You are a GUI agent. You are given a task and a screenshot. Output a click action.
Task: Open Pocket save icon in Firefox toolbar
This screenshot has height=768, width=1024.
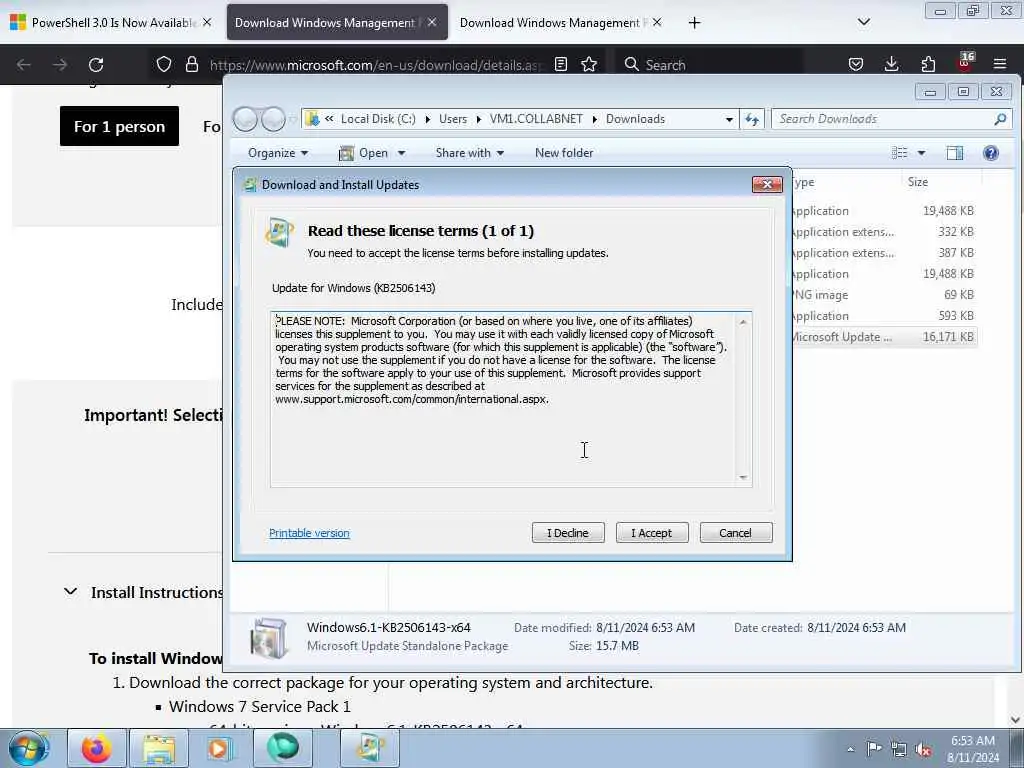tap(856, 64)
